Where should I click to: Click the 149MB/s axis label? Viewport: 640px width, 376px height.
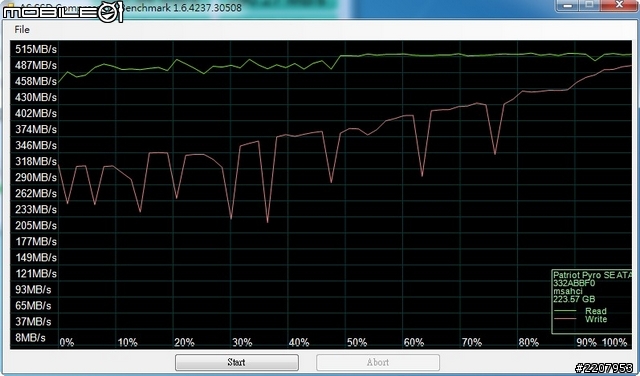pos(36,257)
